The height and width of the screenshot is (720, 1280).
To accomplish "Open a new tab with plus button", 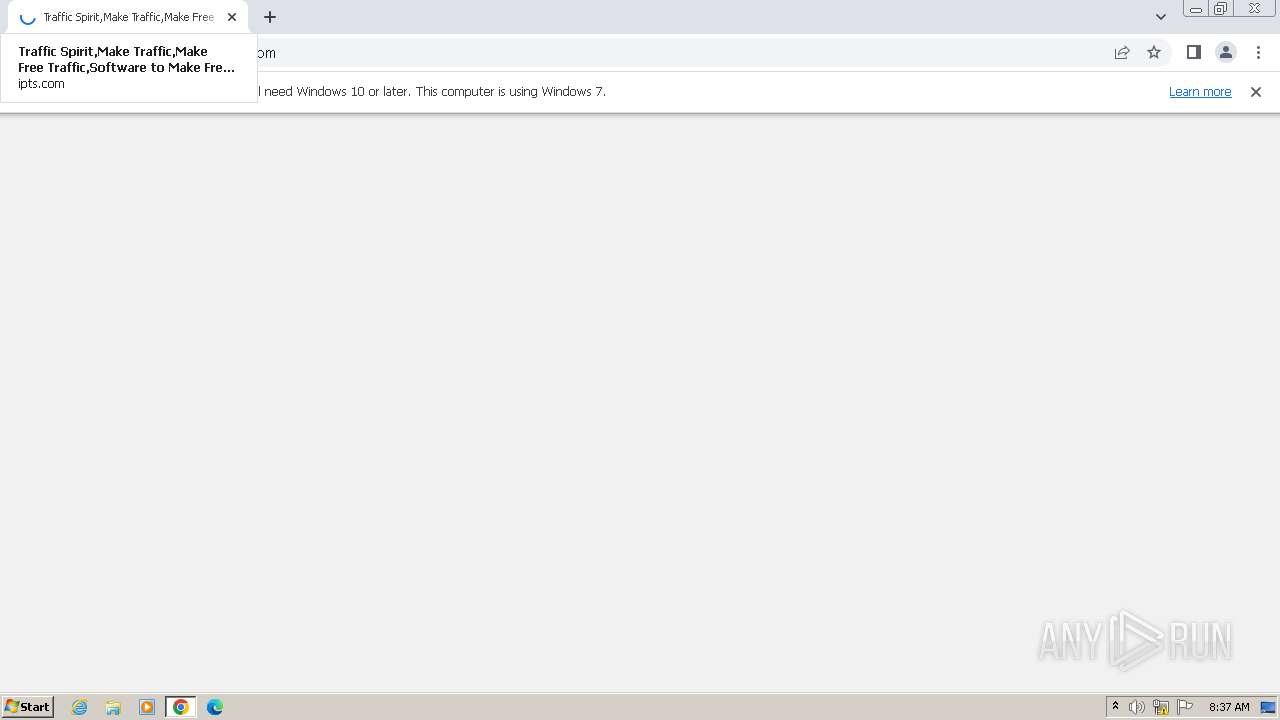I will click(x=270, y=17).
